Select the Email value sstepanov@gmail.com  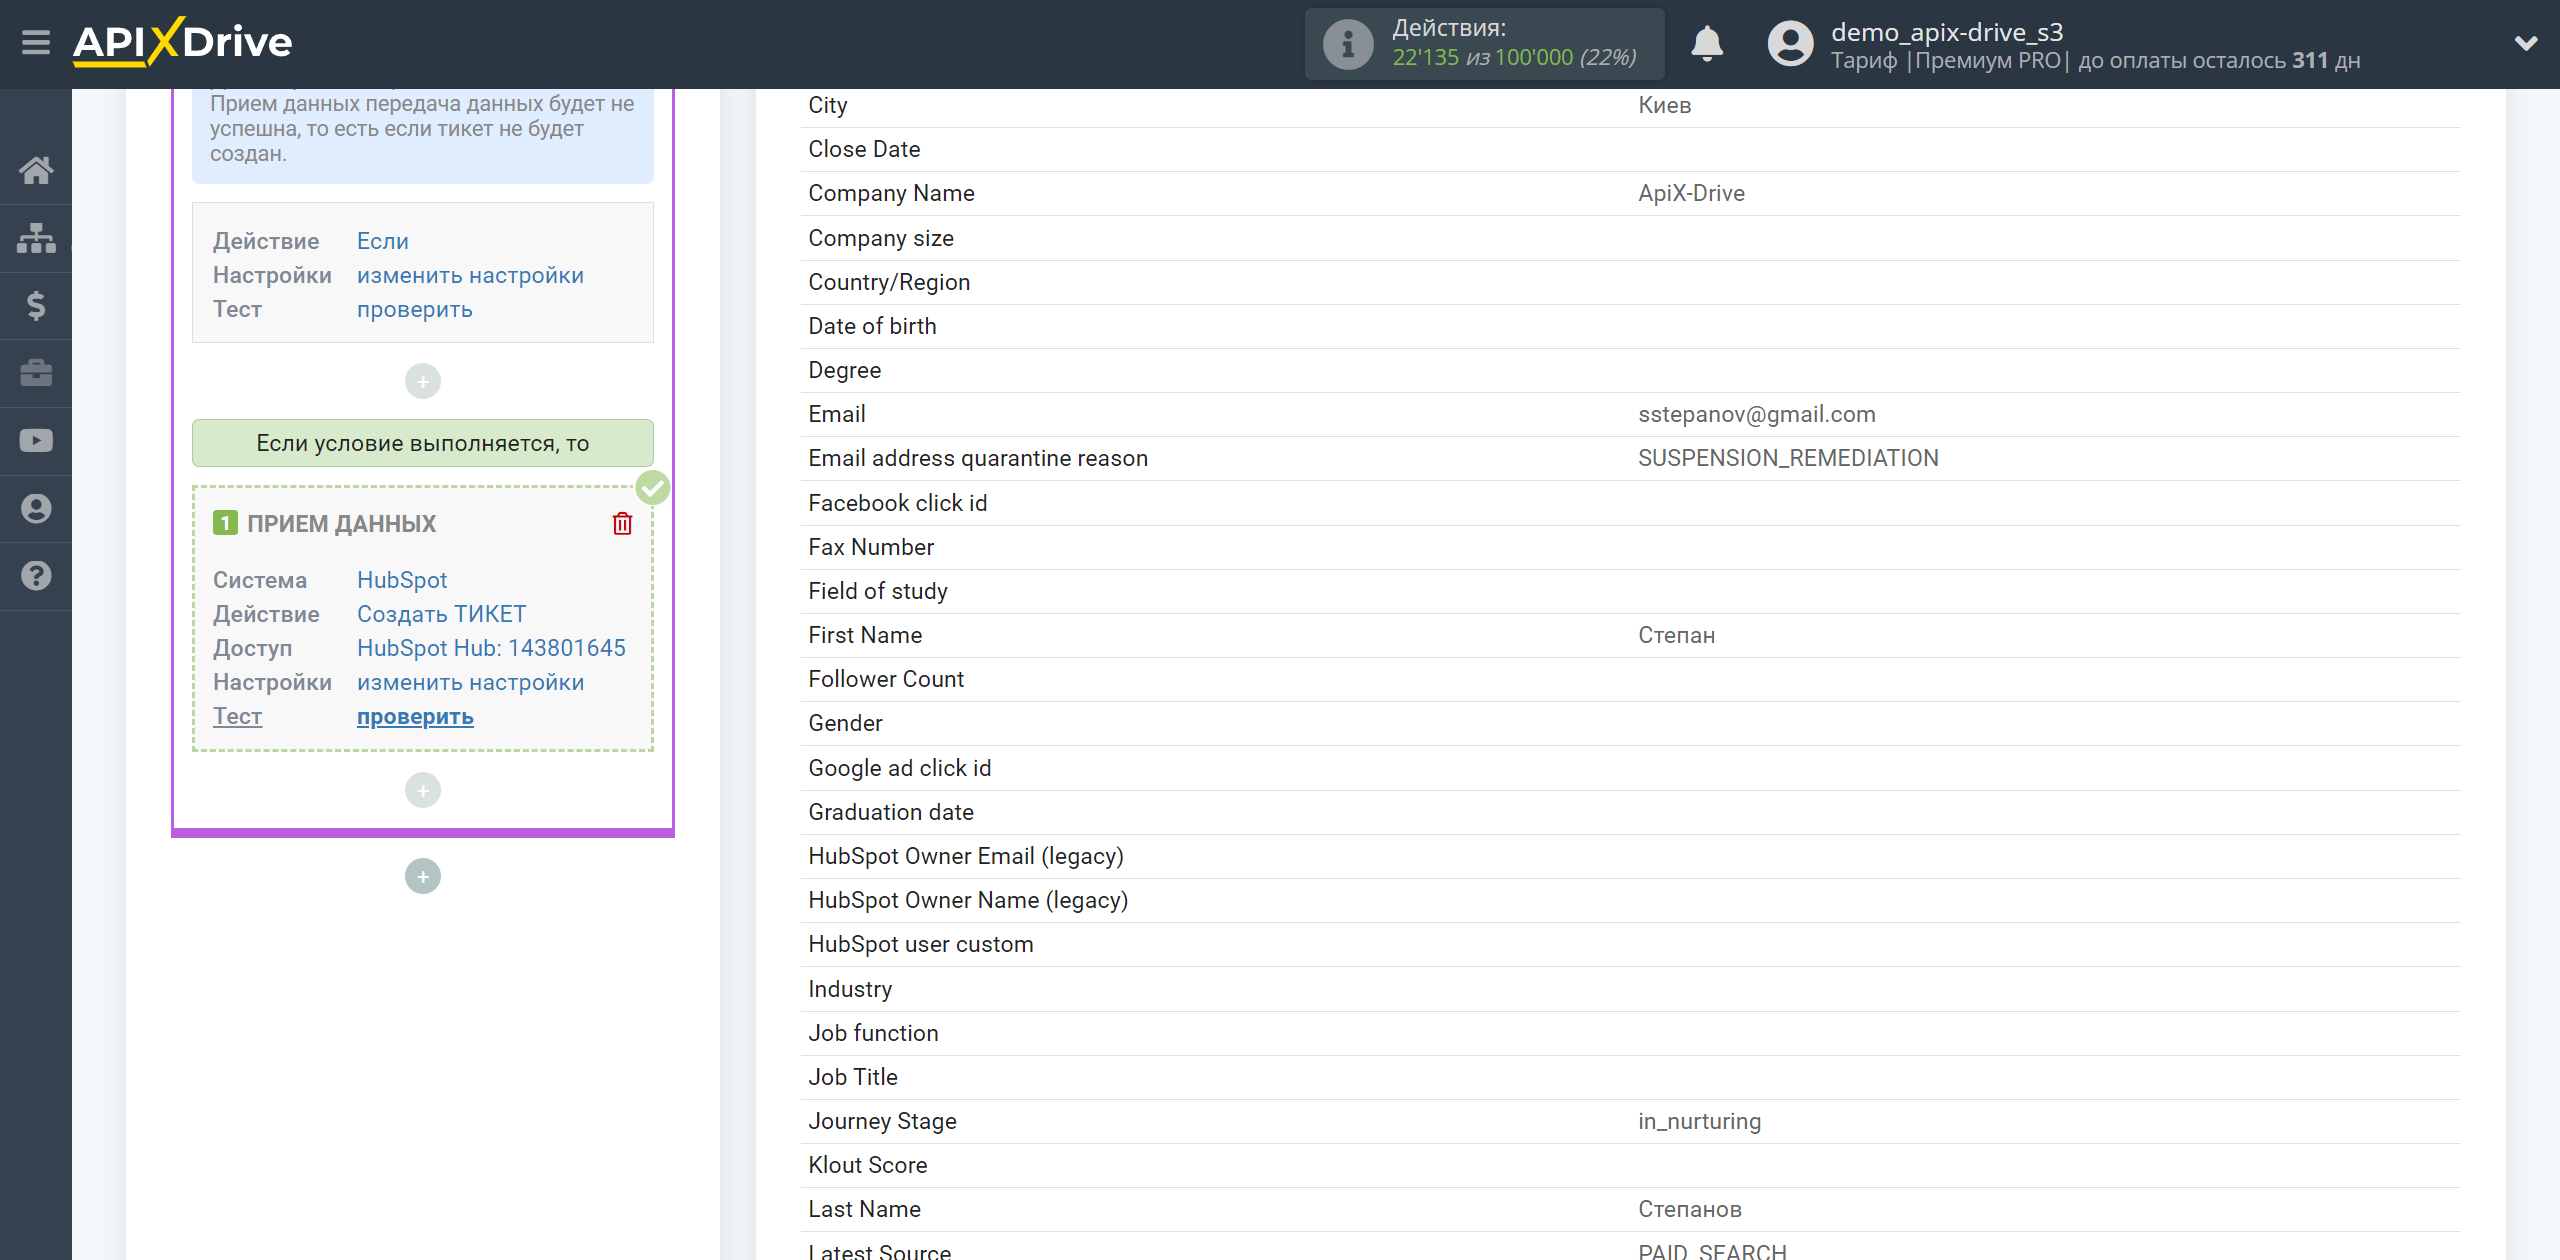1756,414
